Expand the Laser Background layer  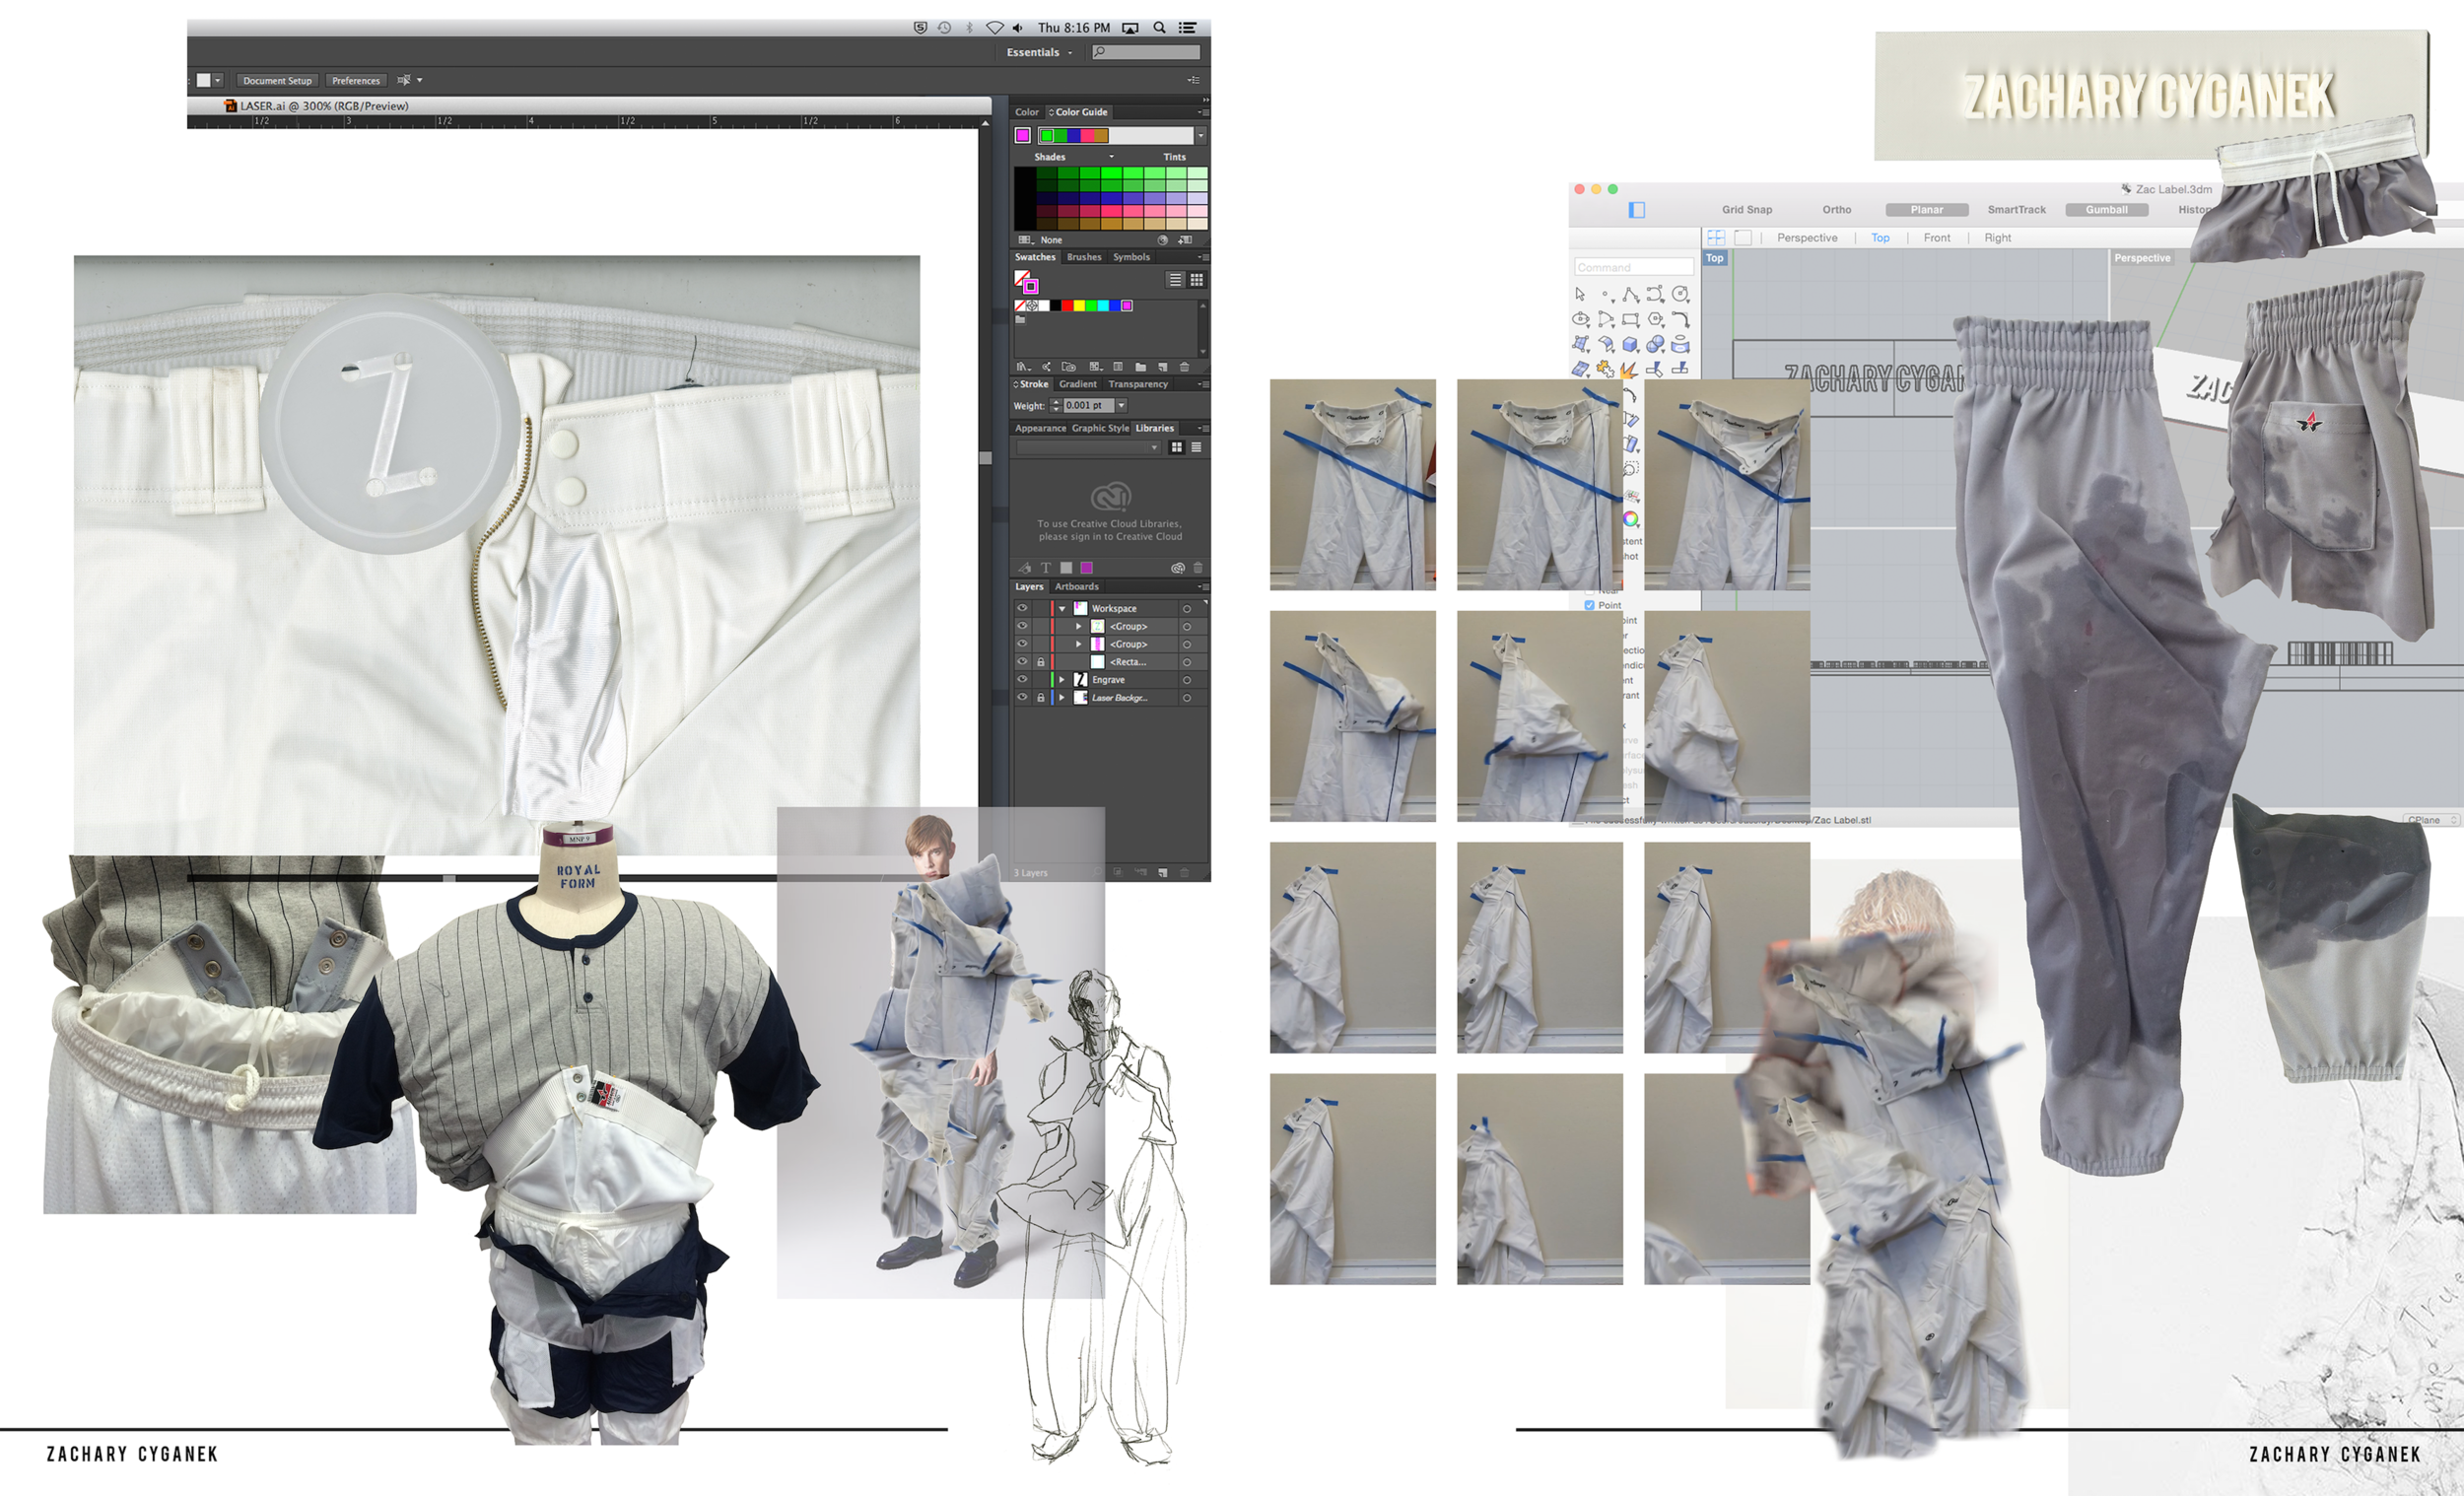[1062, 698]
